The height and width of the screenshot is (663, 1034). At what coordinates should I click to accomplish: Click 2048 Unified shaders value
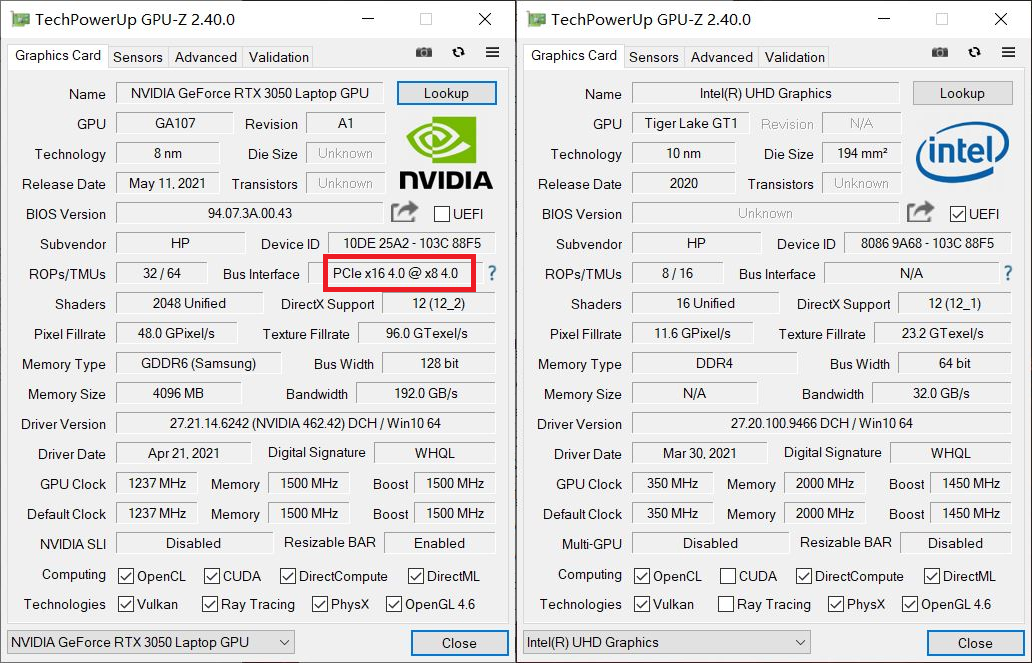click(189, 303)
